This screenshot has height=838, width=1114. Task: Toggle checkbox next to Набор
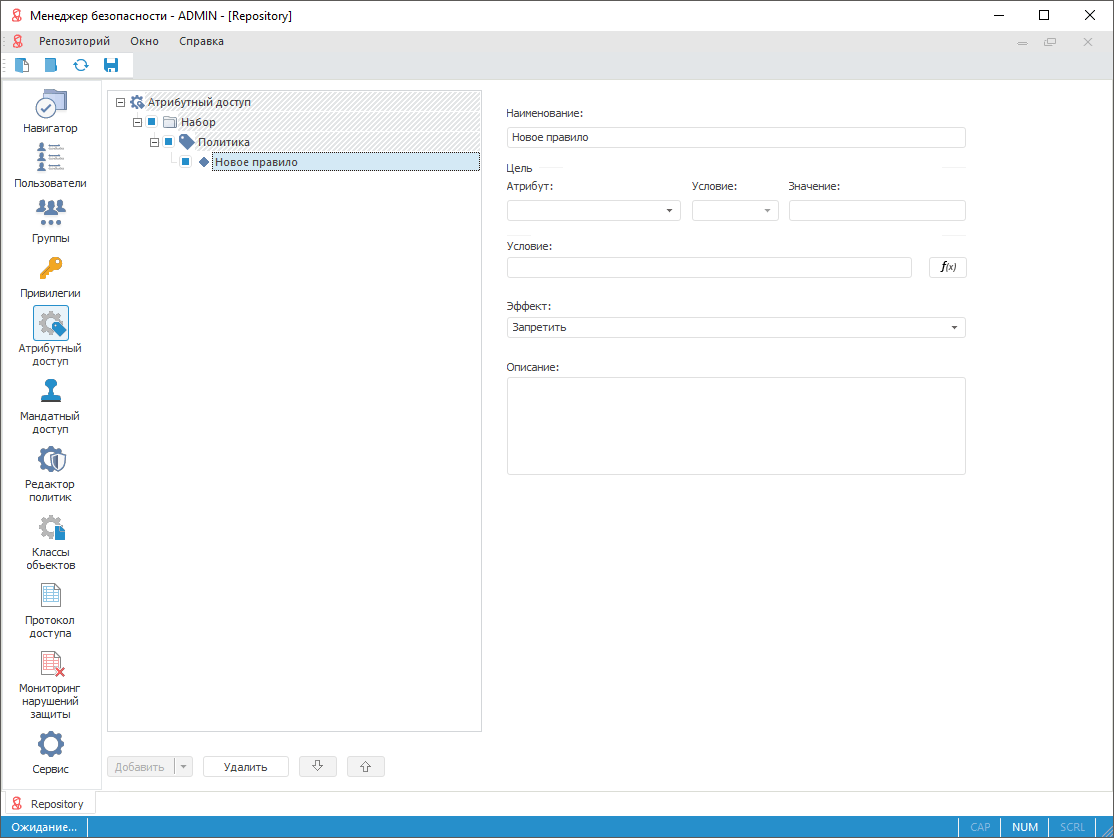point(151,122)
